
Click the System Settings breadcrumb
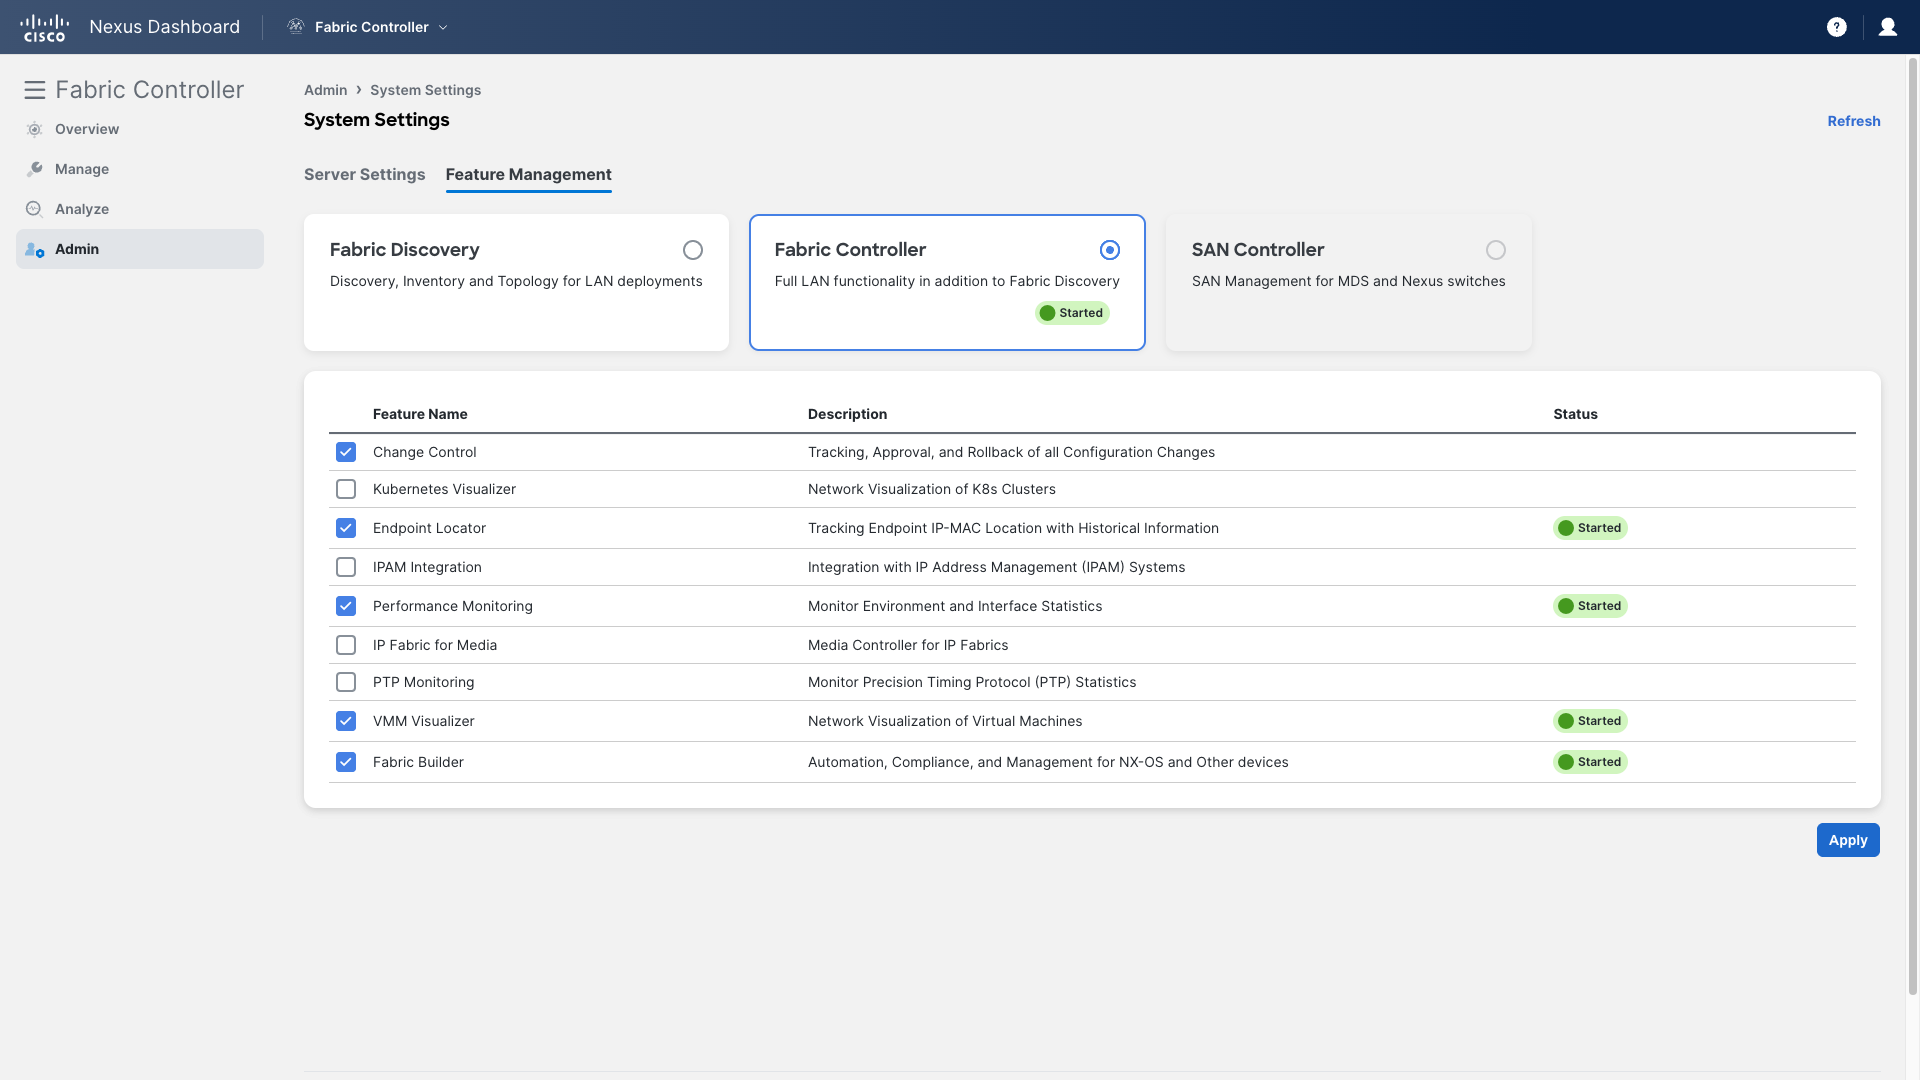click(425, 90)
